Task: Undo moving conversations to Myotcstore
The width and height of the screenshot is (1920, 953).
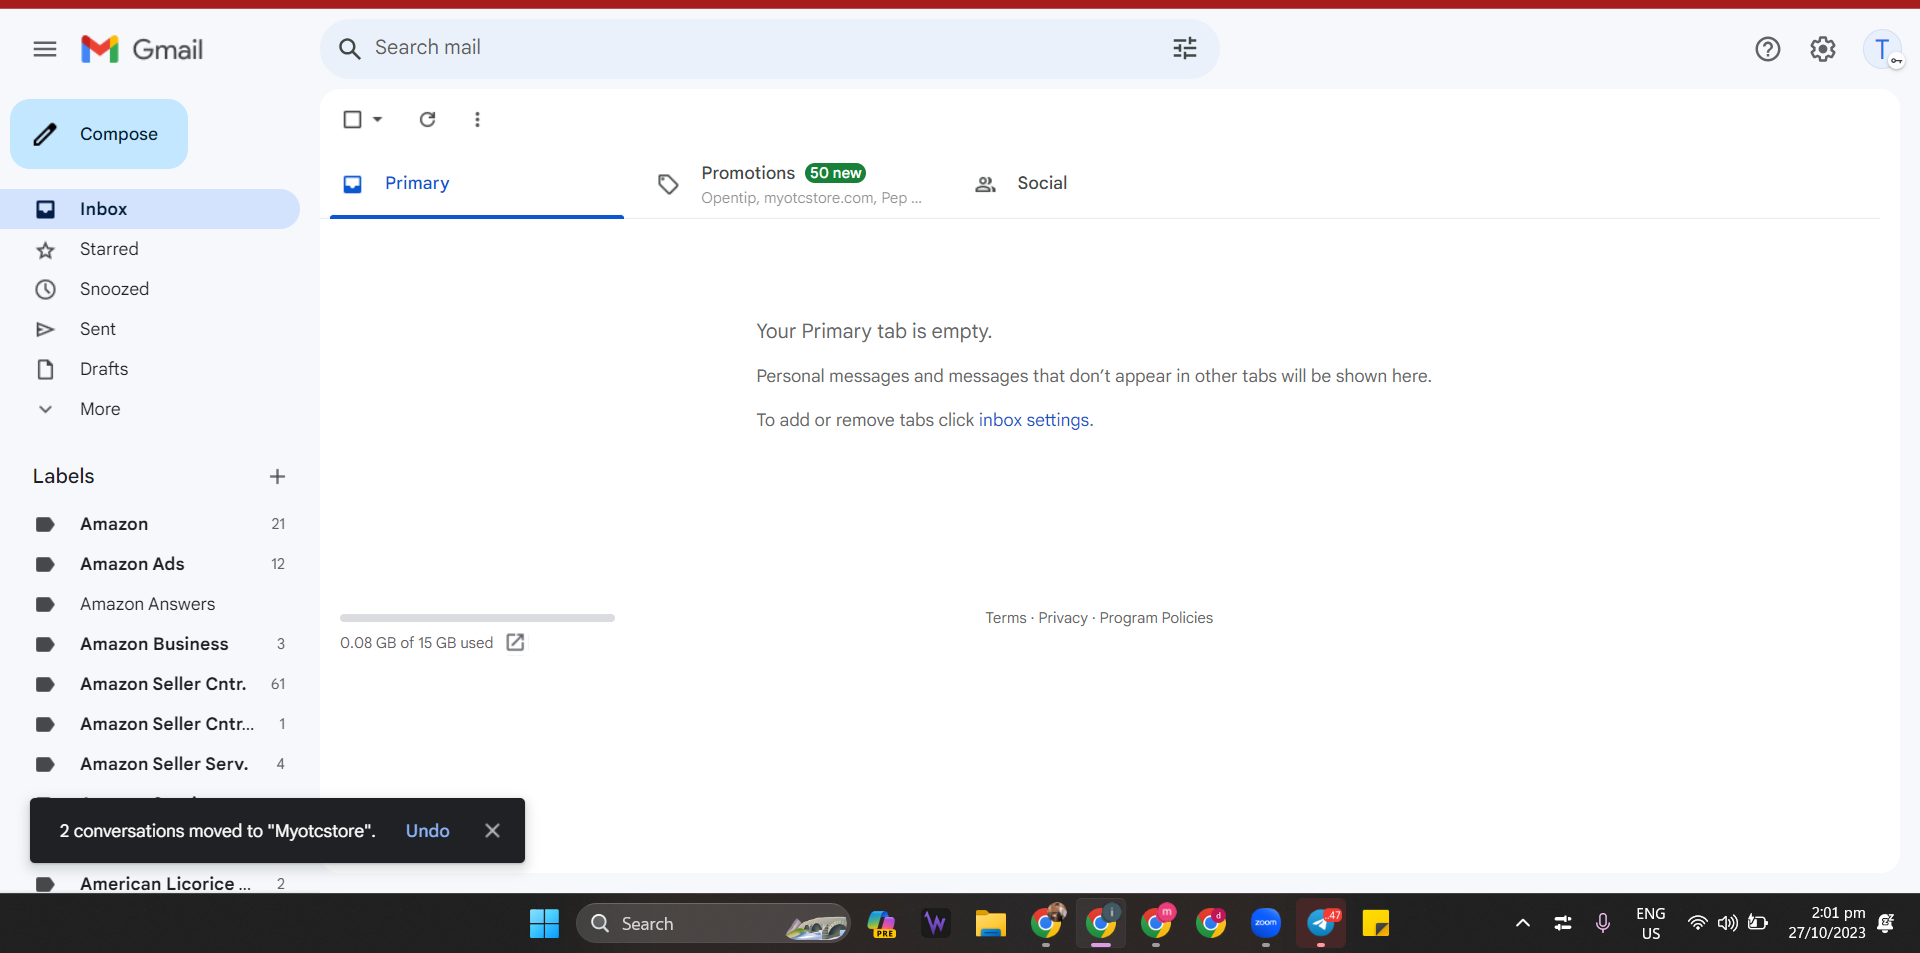Action: point(427,831)
